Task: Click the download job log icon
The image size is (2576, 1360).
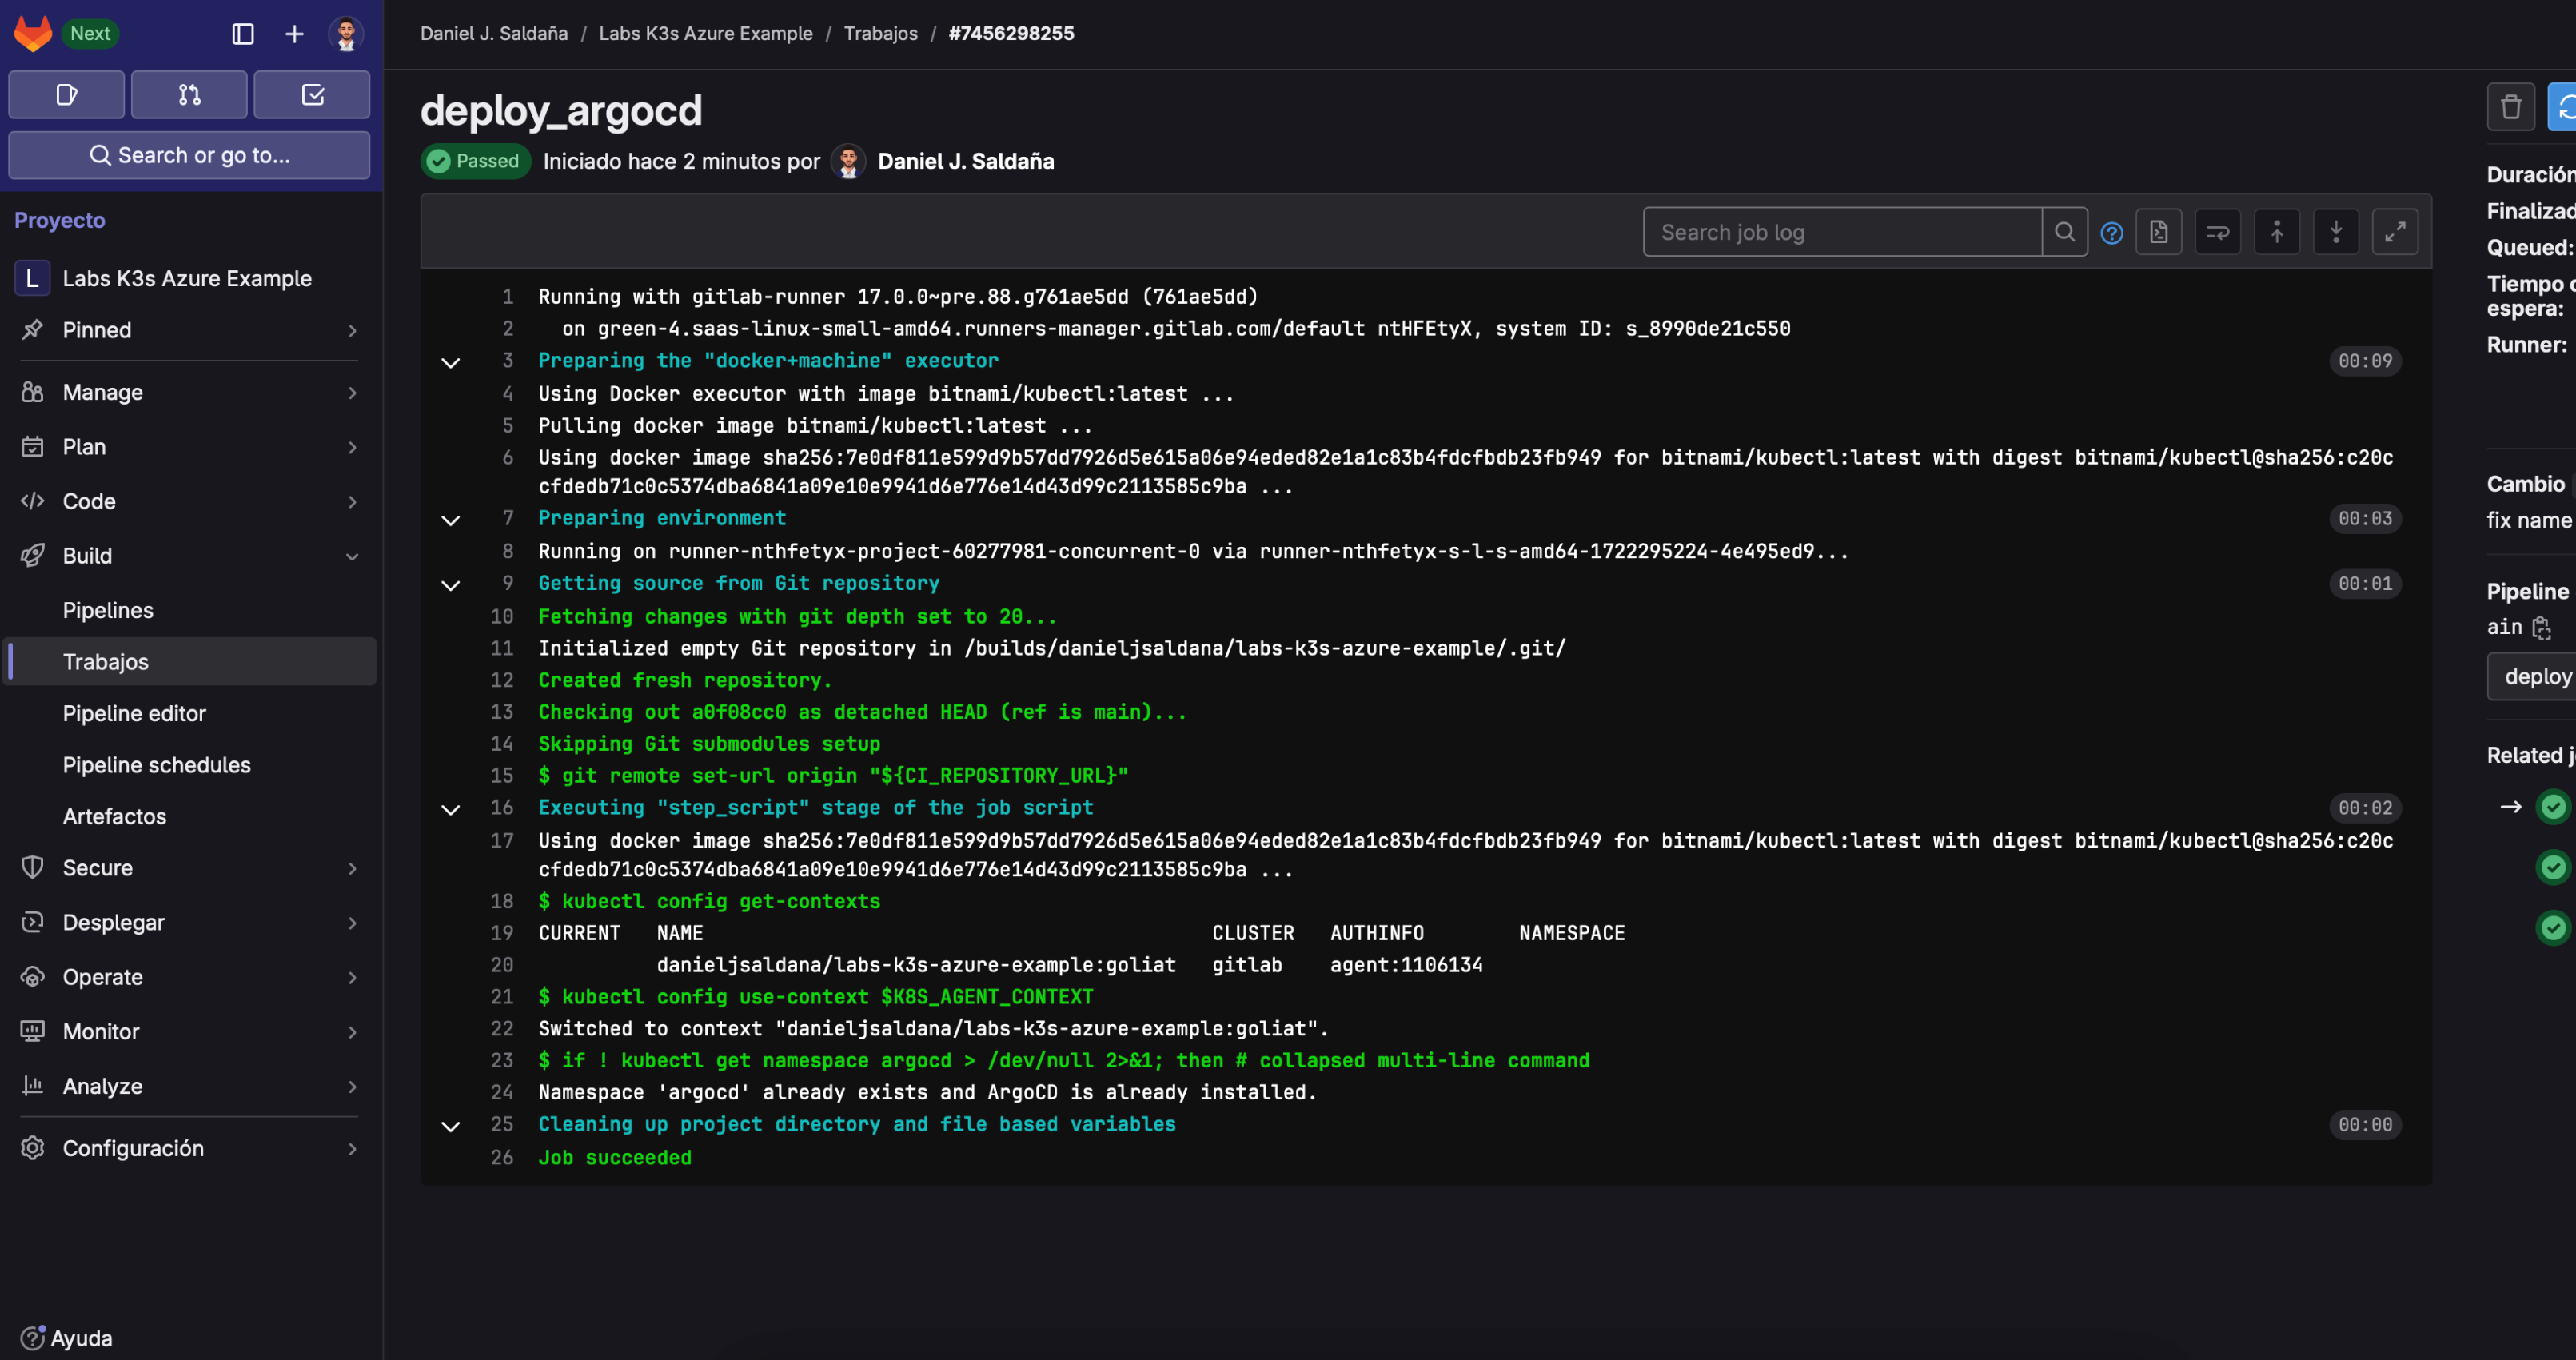Action: 2157,232
